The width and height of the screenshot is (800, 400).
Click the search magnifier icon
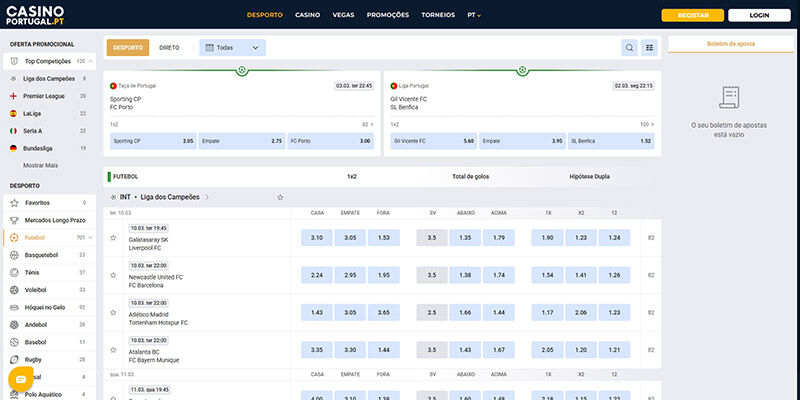pos(629,47)
